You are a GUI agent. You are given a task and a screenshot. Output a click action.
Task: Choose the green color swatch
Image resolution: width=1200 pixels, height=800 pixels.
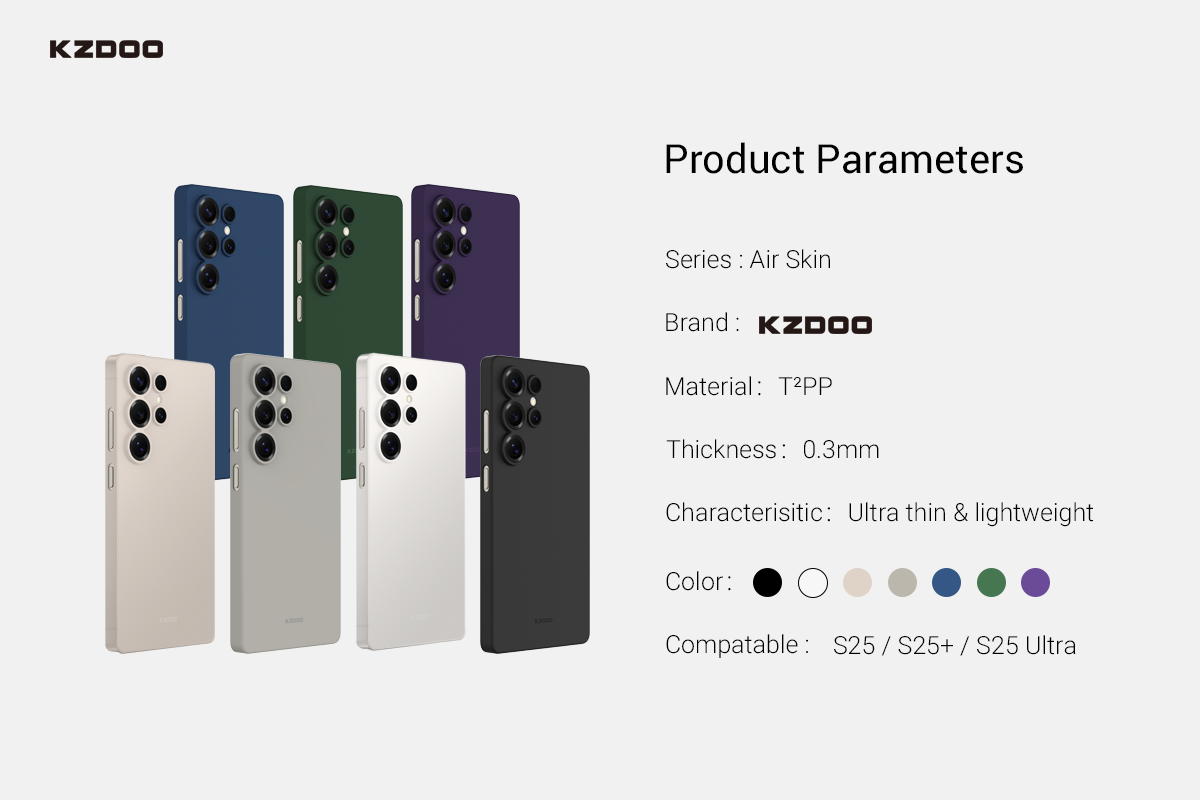(991, 582)
